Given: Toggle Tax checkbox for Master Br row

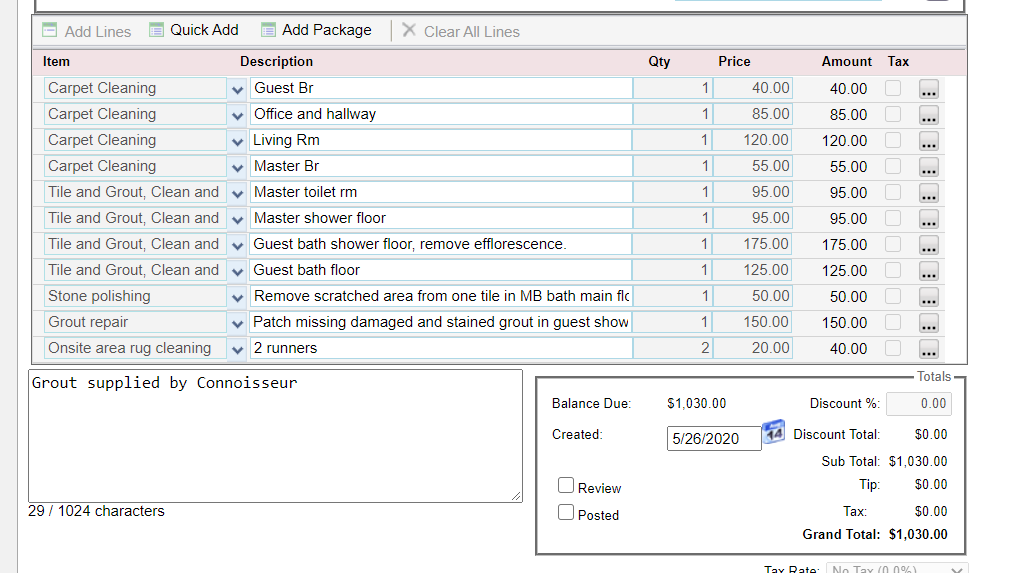Looking at the screenshot, I should pyautogui.click(x=893, y=166).
